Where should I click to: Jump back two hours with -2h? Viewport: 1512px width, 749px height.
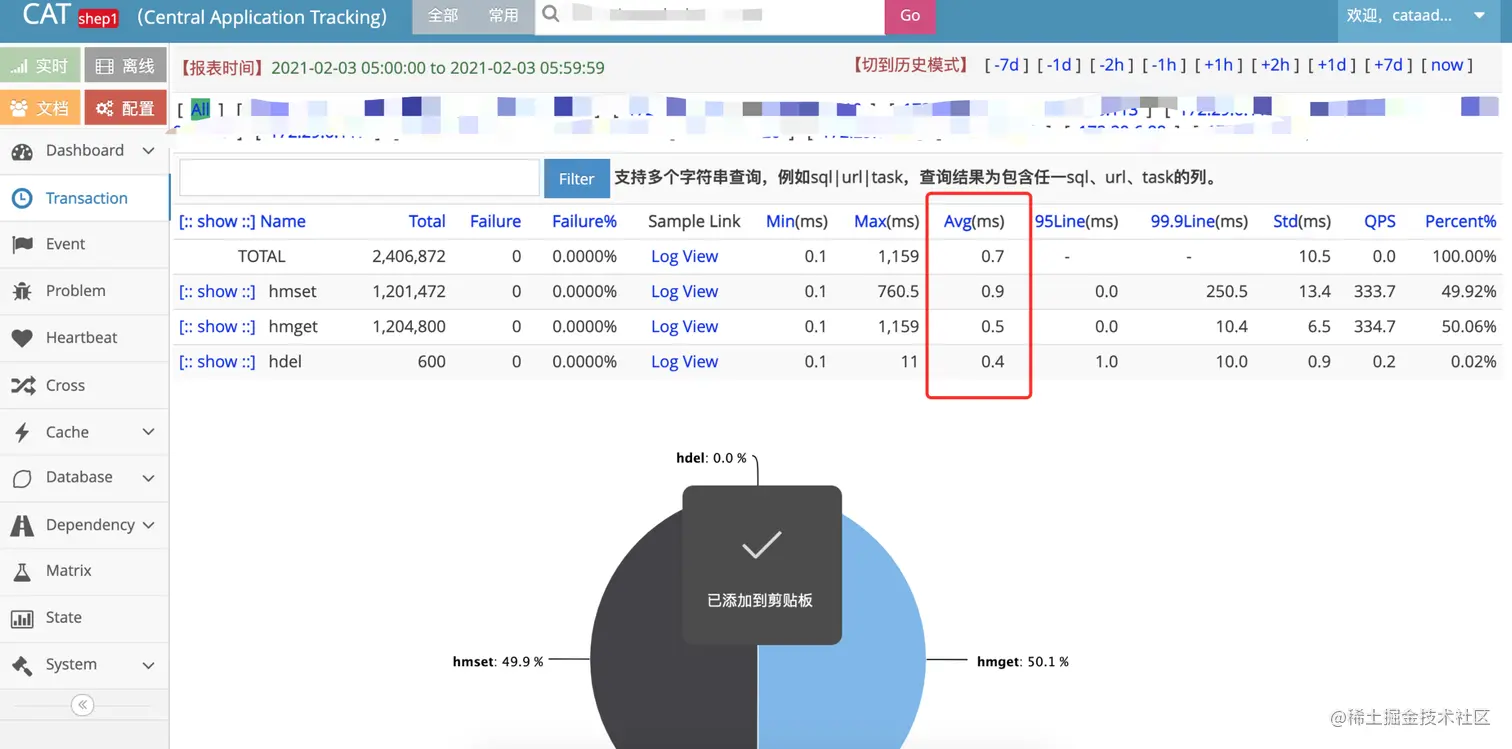(1112, 65)
